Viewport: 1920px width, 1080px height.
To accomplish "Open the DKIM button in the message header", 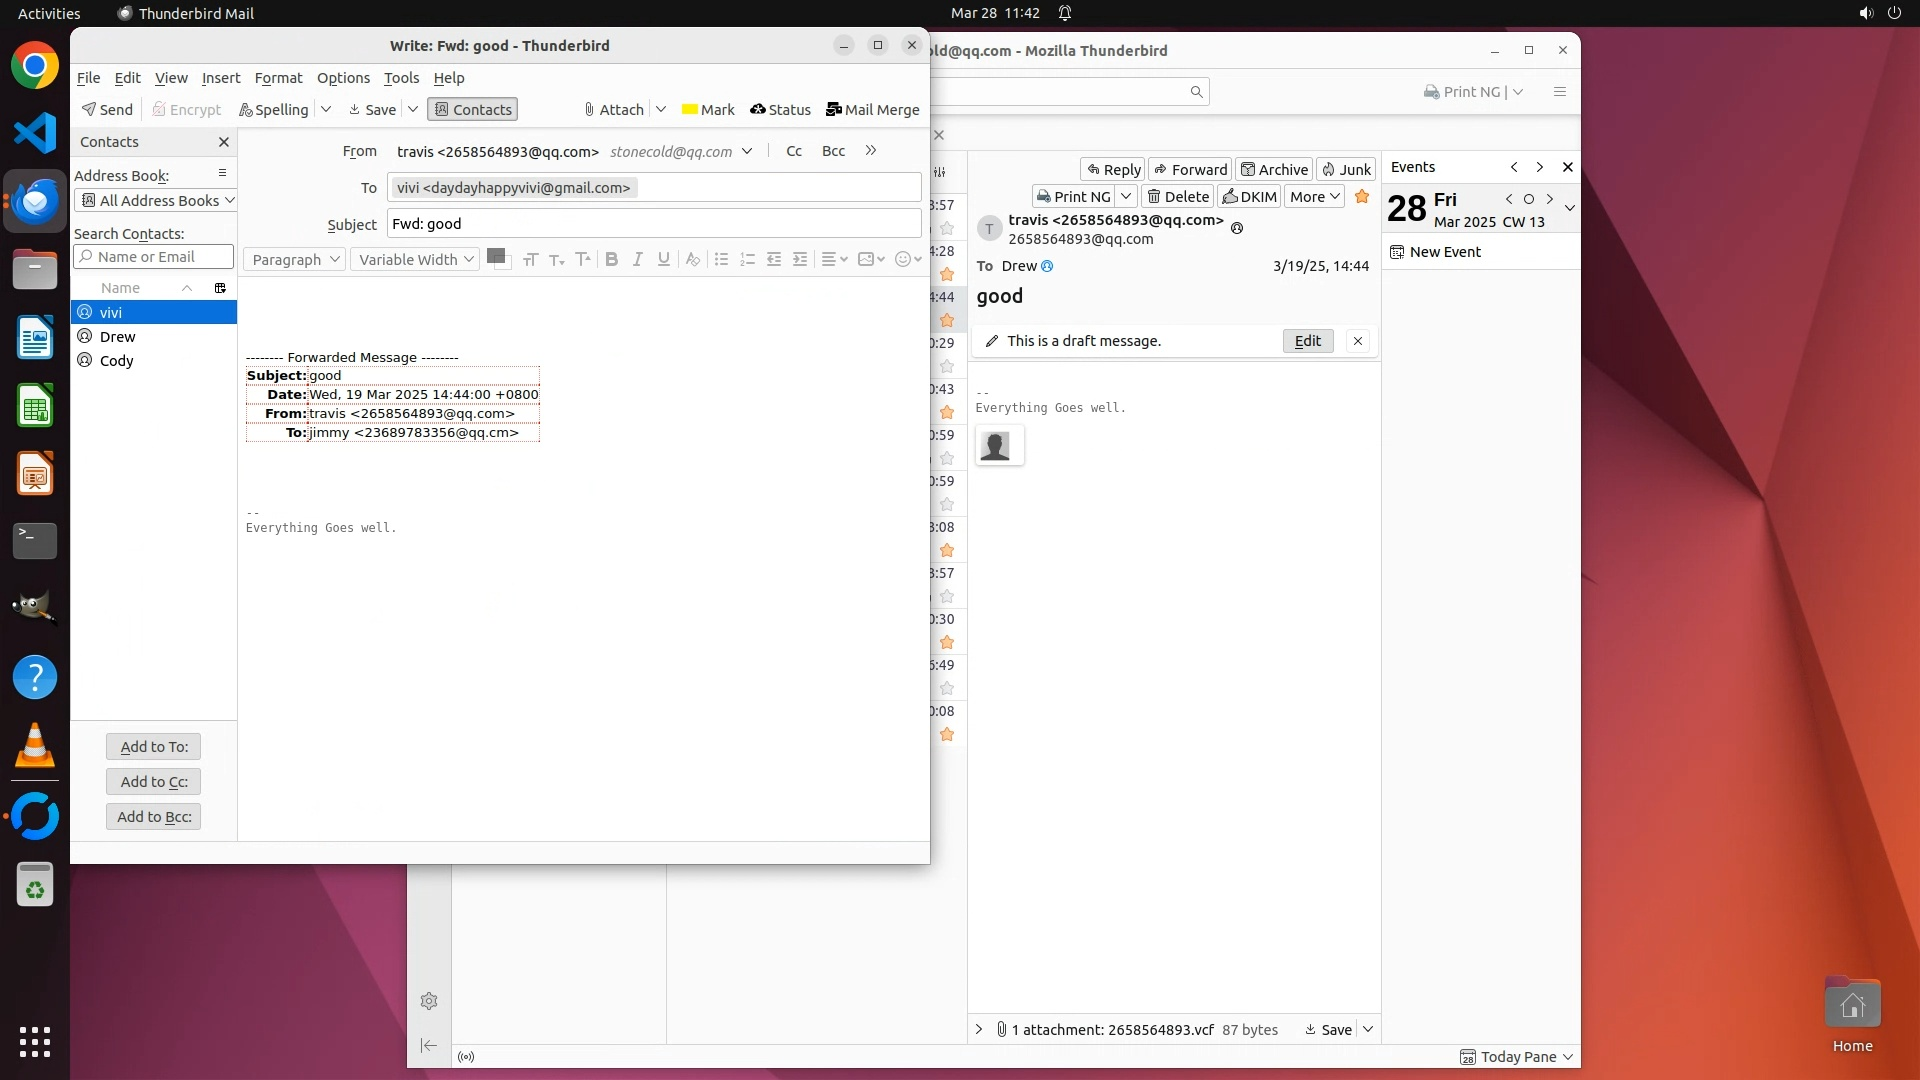I will click(1249, 197).
